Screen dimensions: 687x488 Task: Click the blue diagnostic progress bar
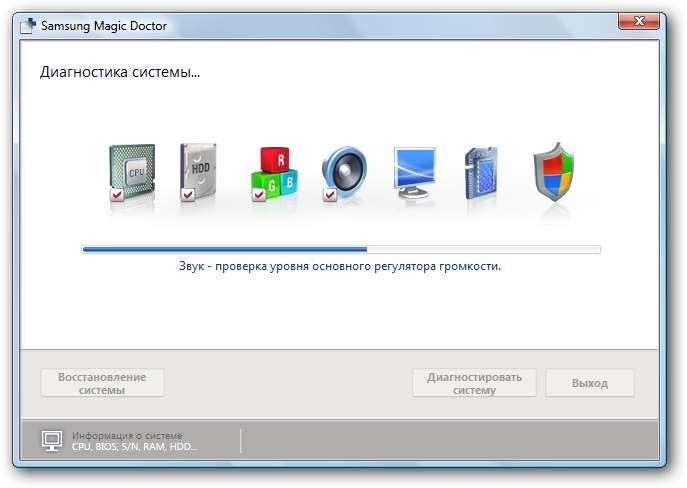[x=341, y=250]
